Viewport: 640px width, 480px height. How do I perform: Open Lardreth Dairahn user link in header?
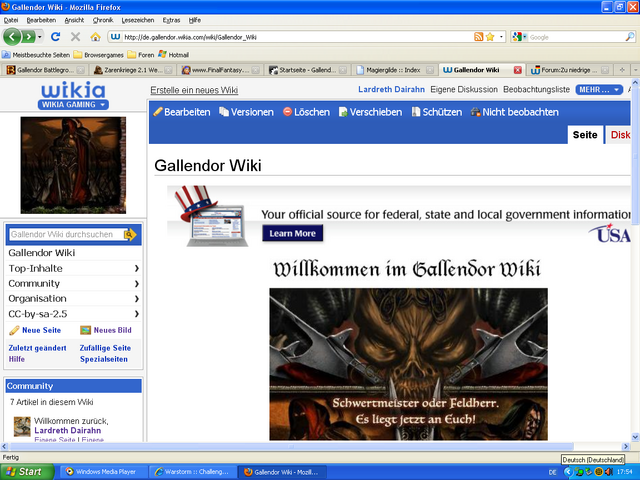(391, 89)
